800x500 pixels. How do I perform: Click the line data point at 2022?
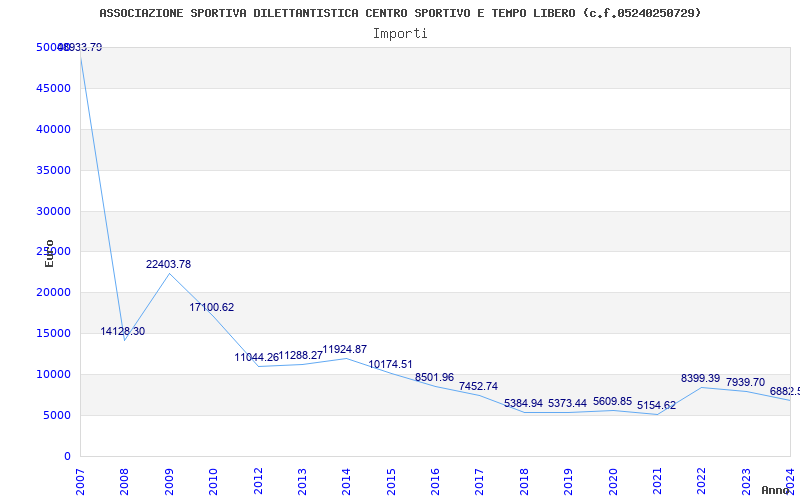[x=702, y=387]
